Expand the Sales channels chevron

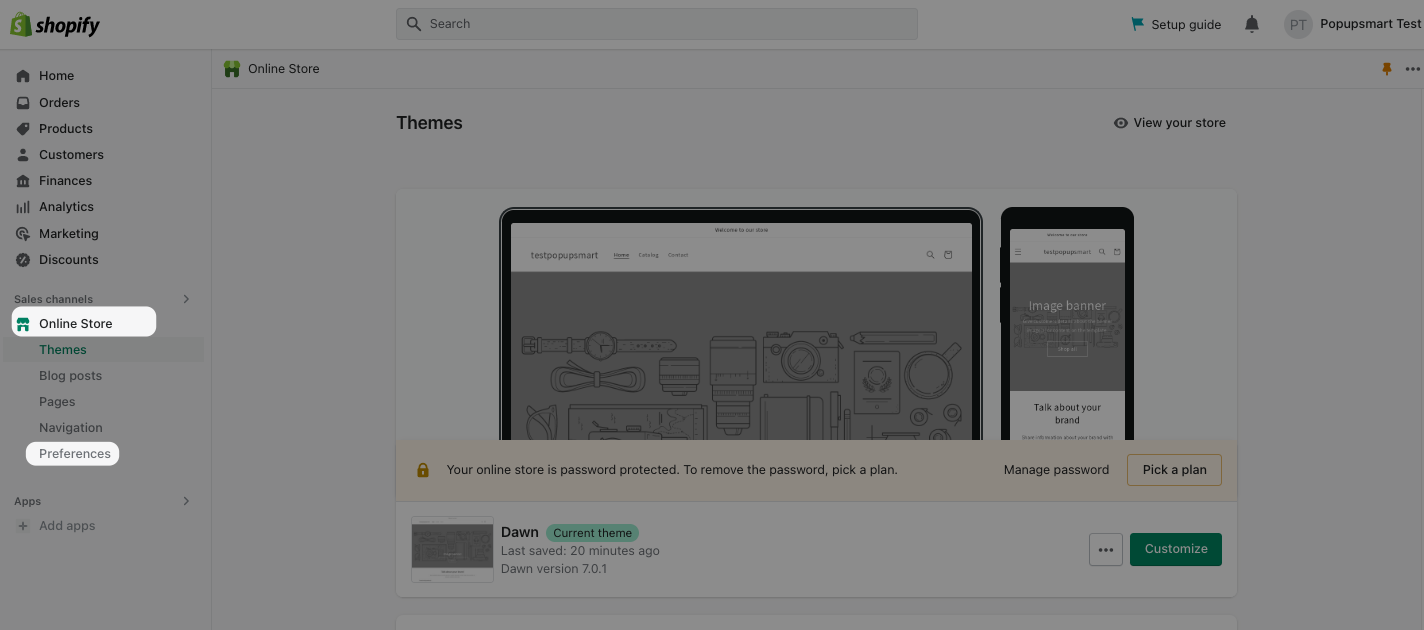tap(186, 298)
